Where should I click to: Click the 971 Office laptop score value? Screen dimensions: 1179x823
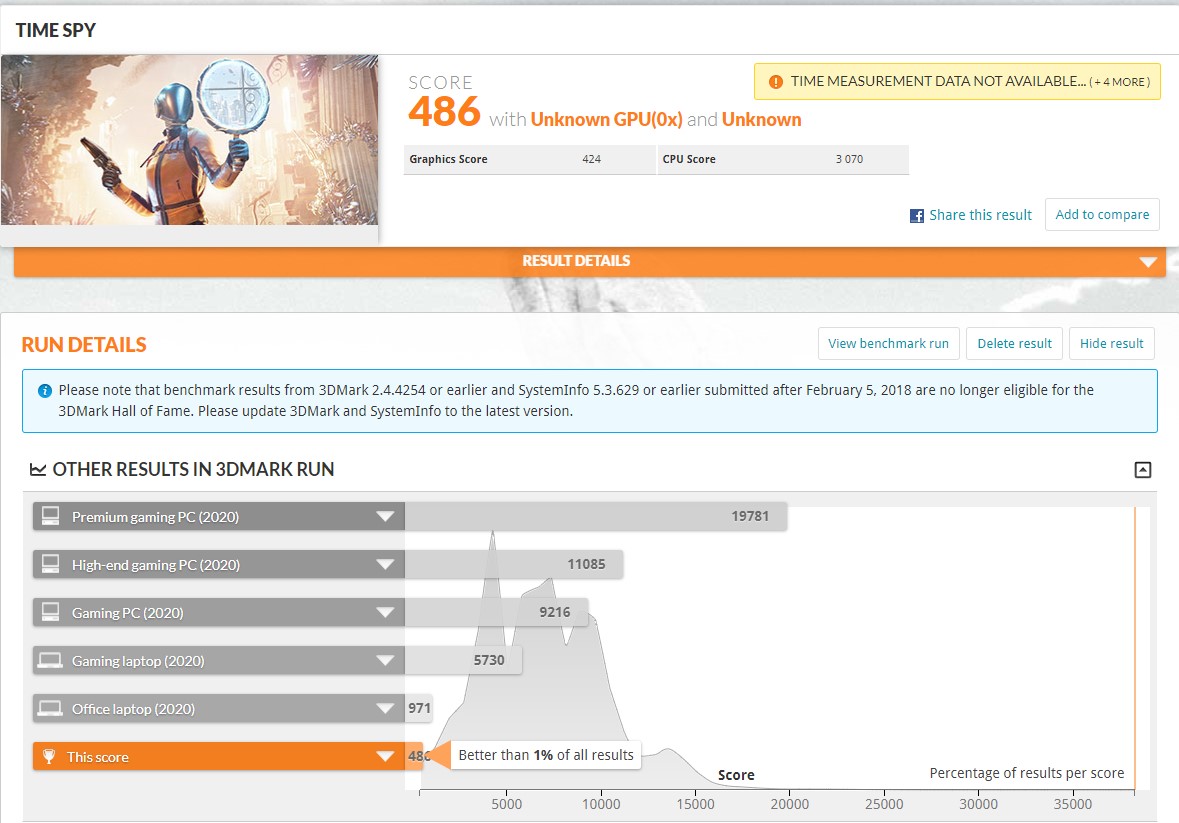point(420,708)
